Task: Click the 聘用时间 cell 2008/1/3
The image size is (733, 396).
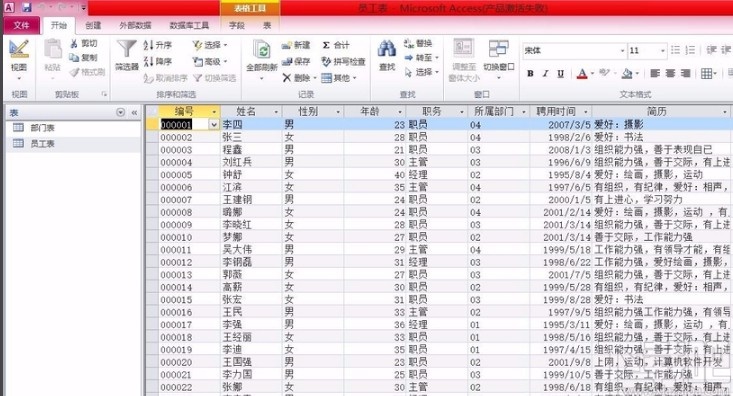Action: click(x=561, y=150)
